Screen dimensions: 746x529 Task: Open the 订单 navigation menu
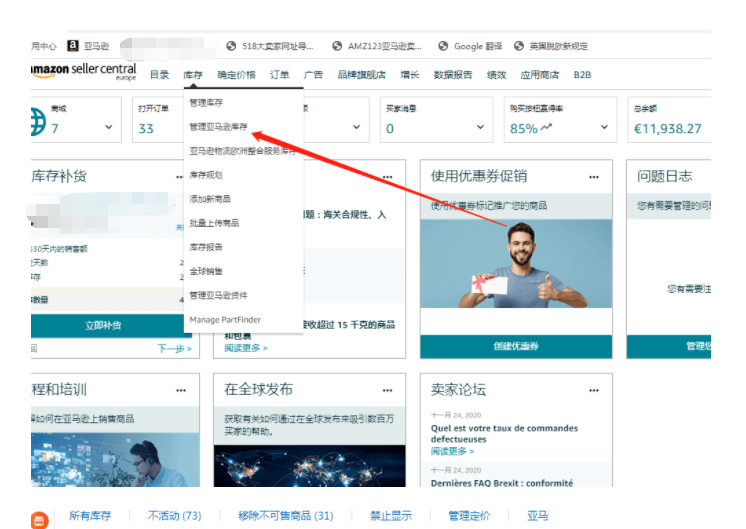click(279, 75)
